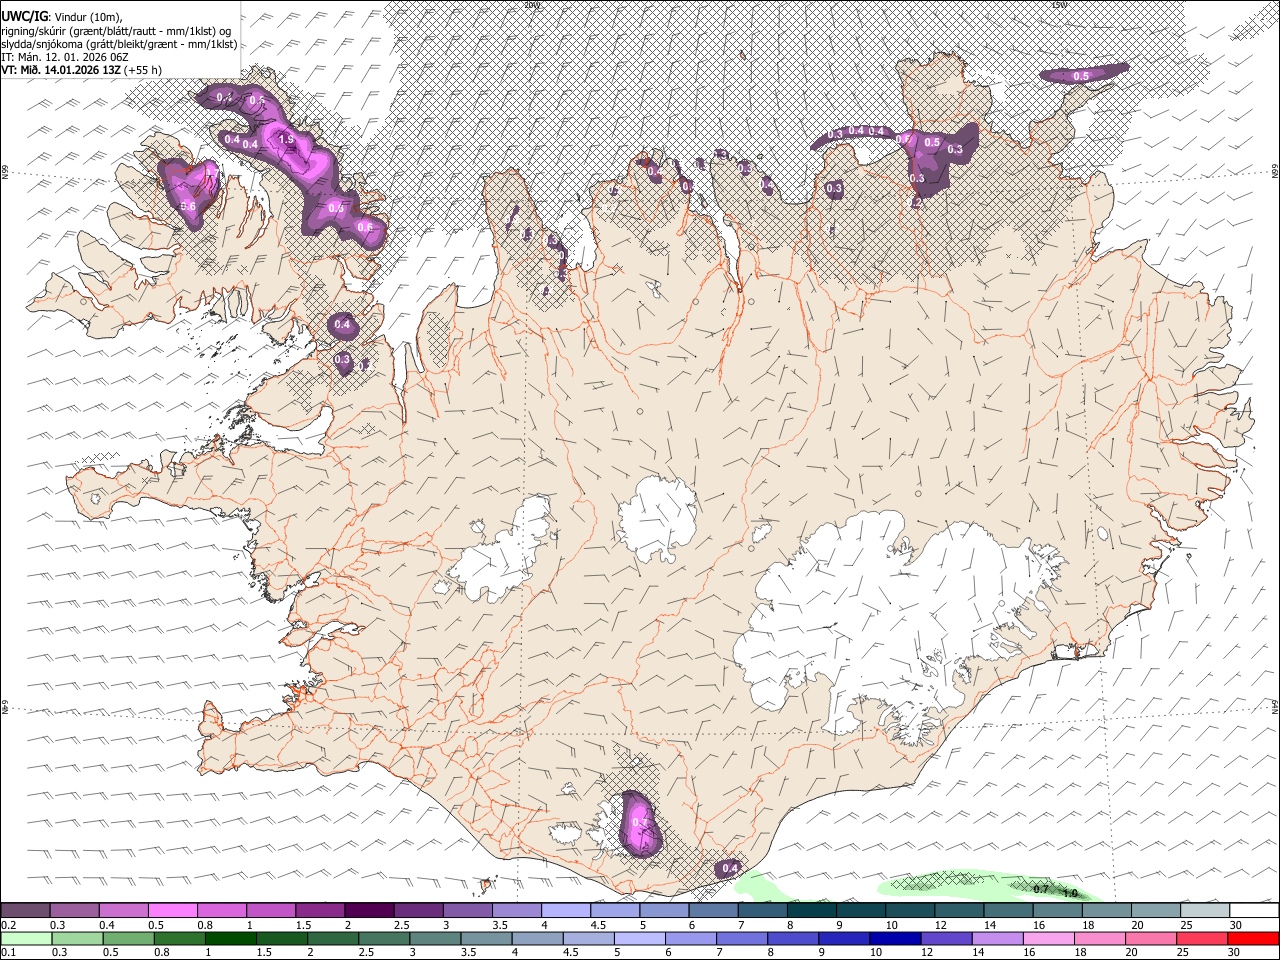Click the 0.7 value on the green rain area
Viewport: 1280px width, 960px height.
tap(1041, 889)
